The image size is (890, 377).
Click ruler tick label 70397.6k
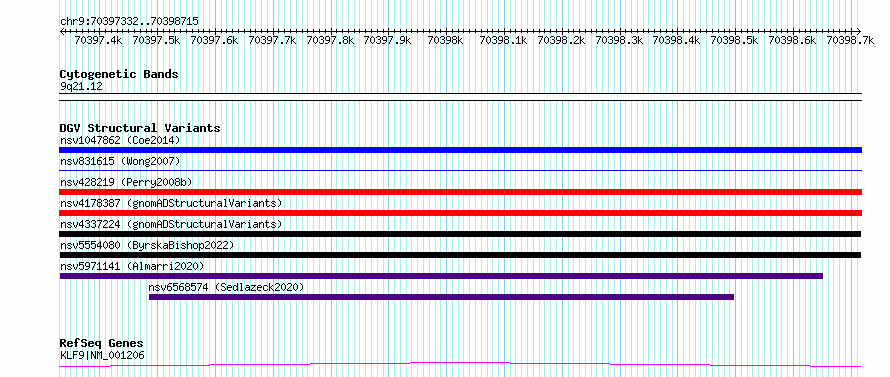(x=214, y=40)
